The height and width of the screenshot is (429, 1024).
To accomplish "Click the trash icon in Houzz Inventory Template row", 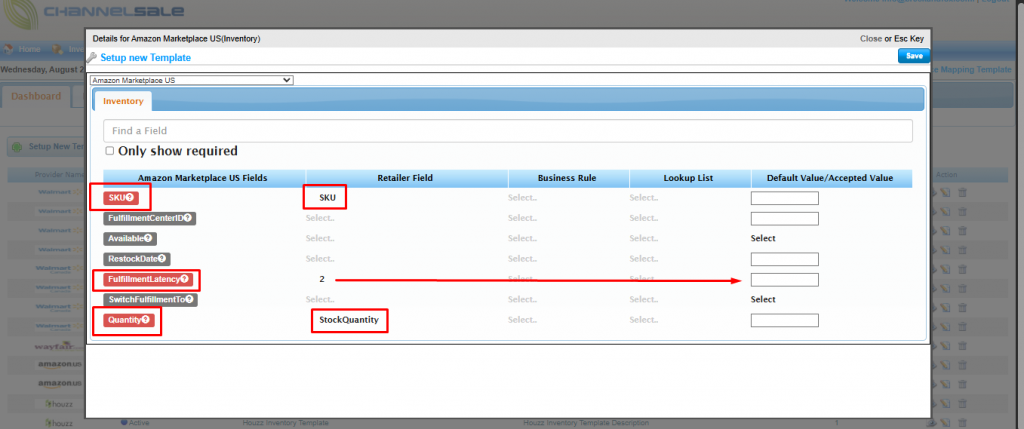I will coord(962,423).
